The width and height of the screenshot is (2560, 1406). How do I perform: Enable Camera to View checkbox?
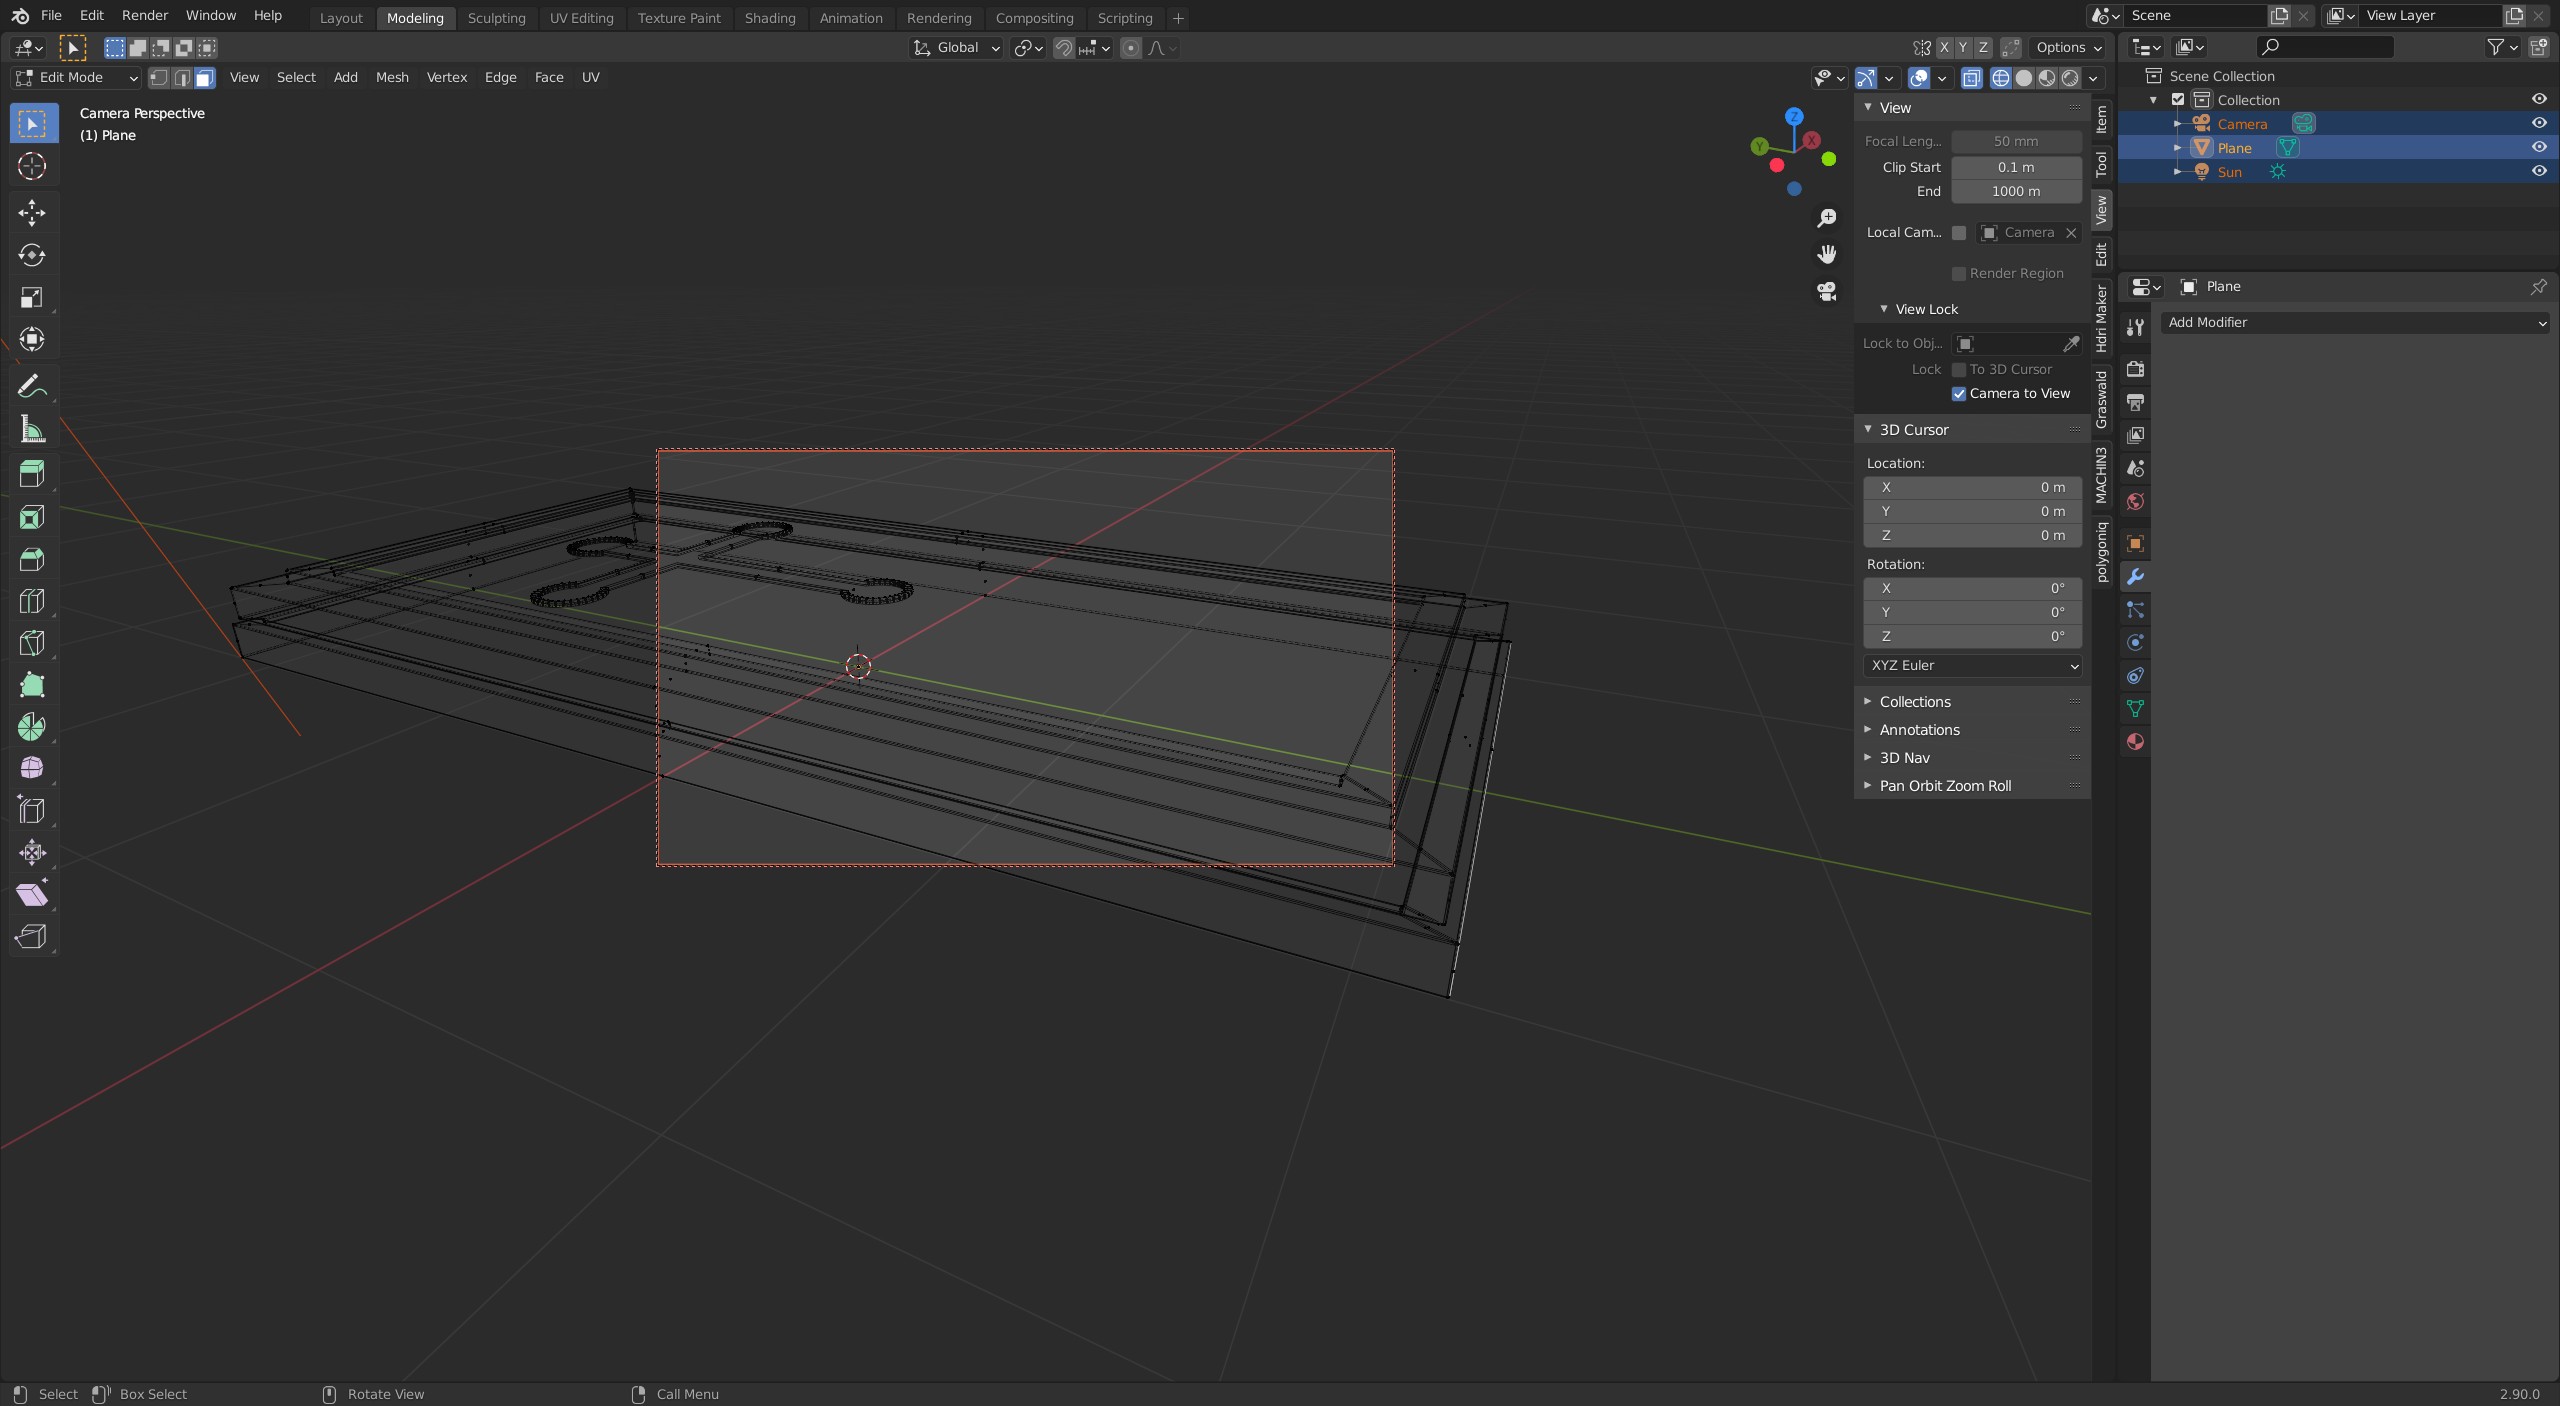[x=1959, y=394]
